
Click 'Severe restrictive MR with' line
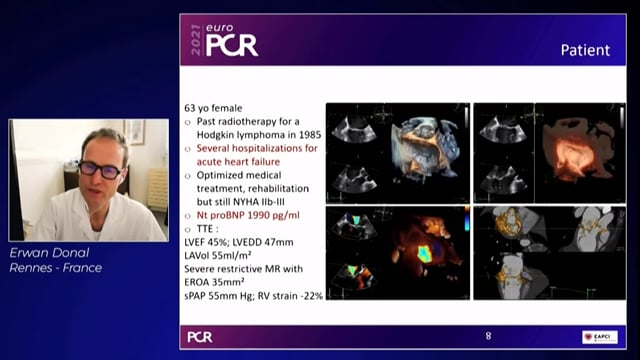[x=243, y=269]
